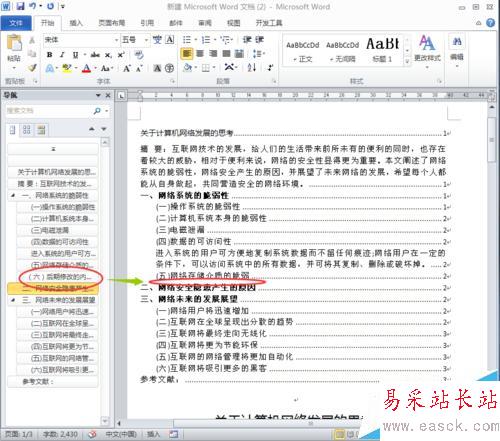Collapse heading 一、网络系统的脆弱性 in Navigation
500x441 pixels.
coord(13,195)
